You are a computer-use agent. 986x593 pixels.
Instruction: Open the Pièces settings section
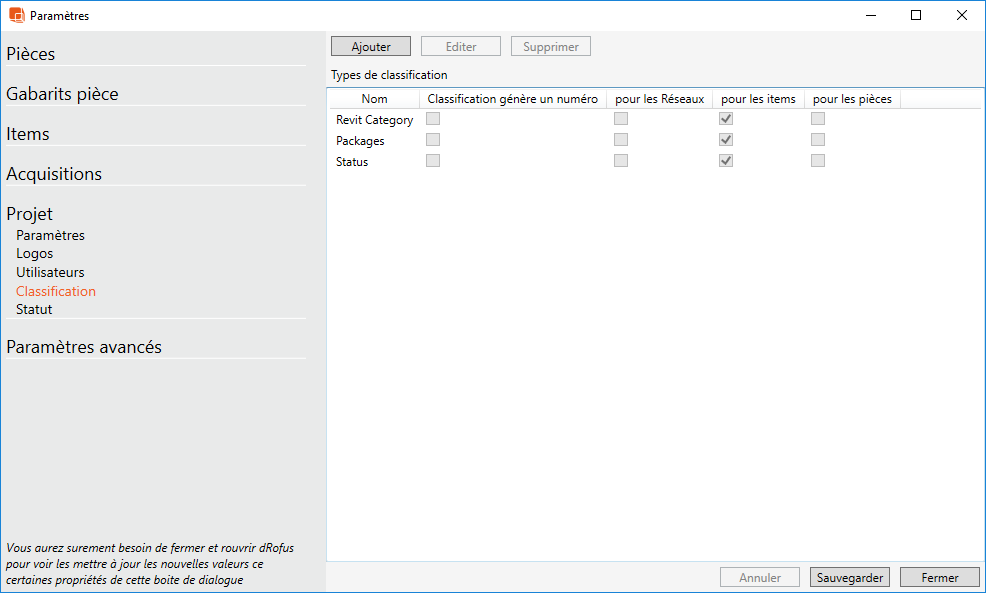click(x=31, y=54)
